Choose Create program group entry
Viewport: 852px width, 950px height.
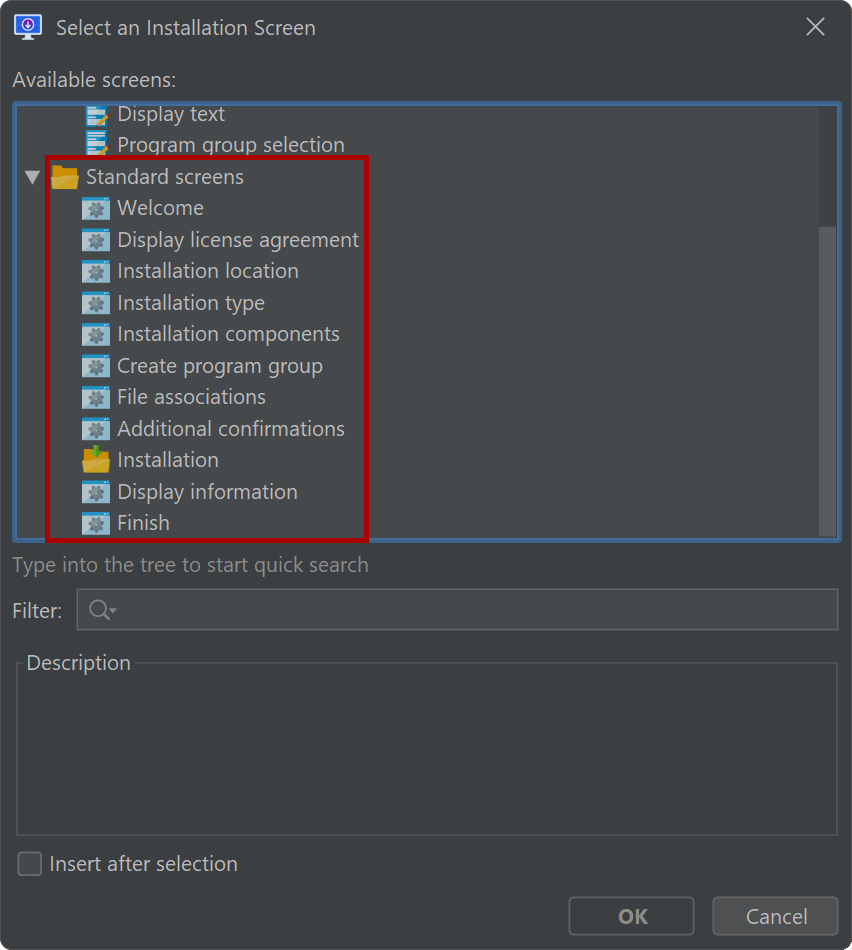[220, 366]
